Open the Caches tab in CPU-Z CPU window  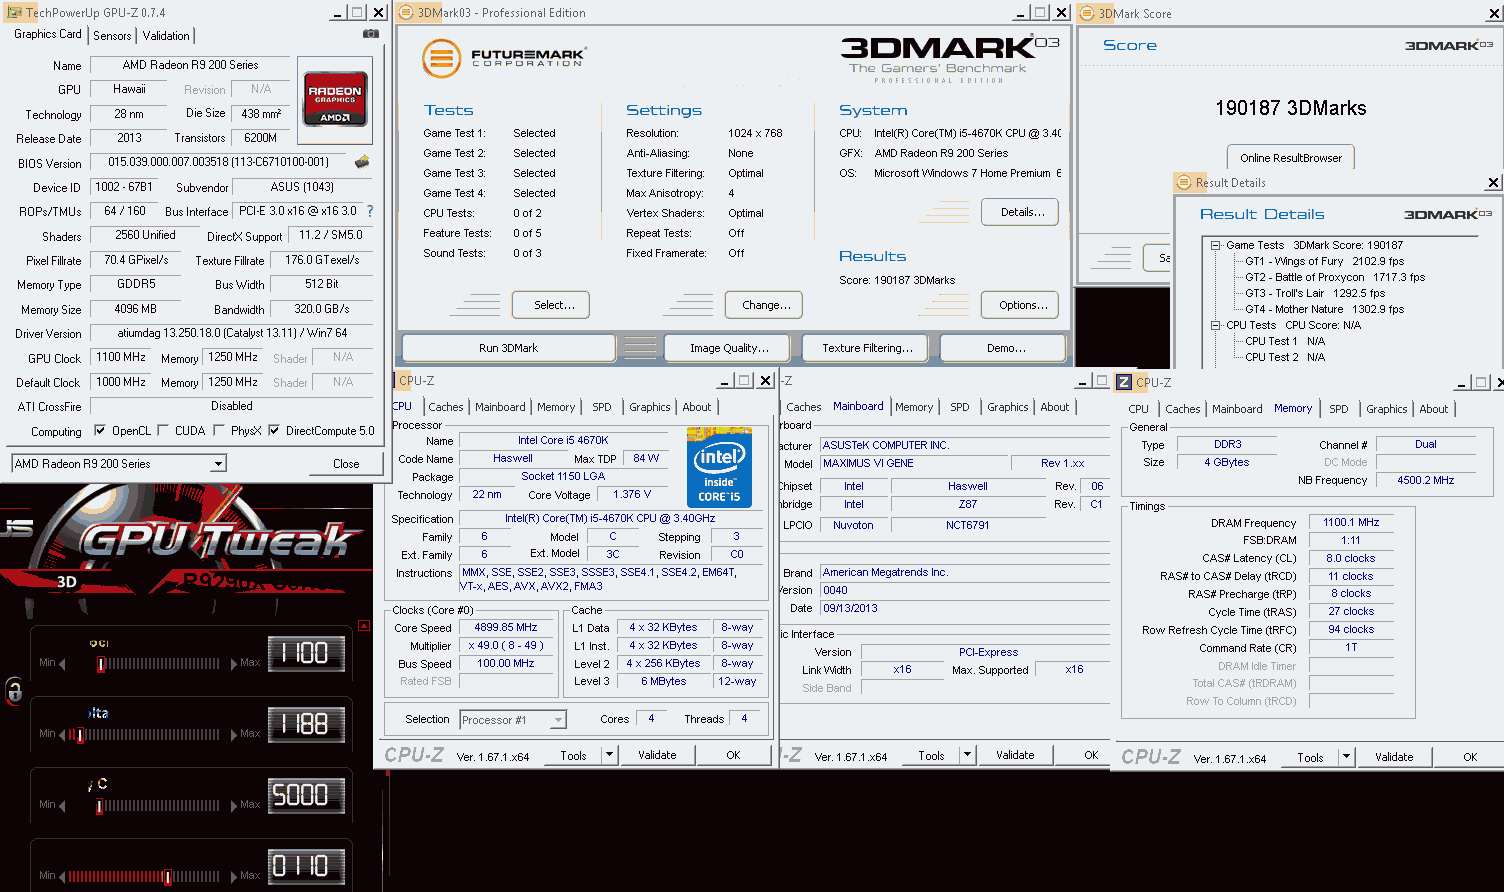point(446,407)
